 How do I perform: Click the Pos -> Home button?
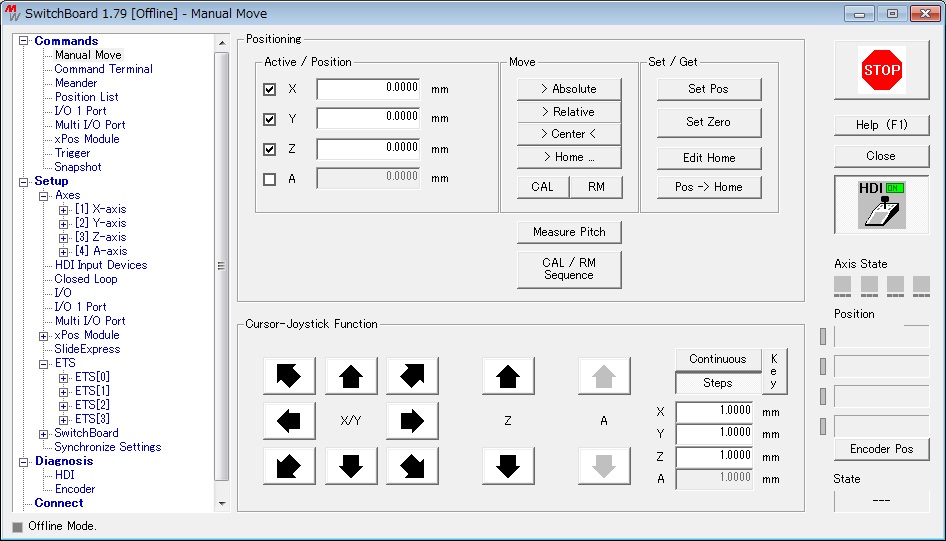[709, 187]
